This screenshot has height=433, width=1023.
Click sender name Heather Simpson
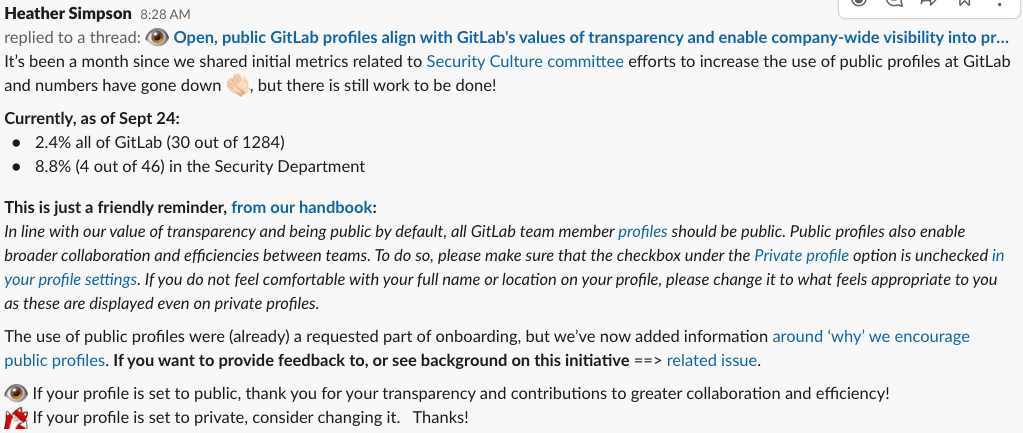(x=68, y=14)
